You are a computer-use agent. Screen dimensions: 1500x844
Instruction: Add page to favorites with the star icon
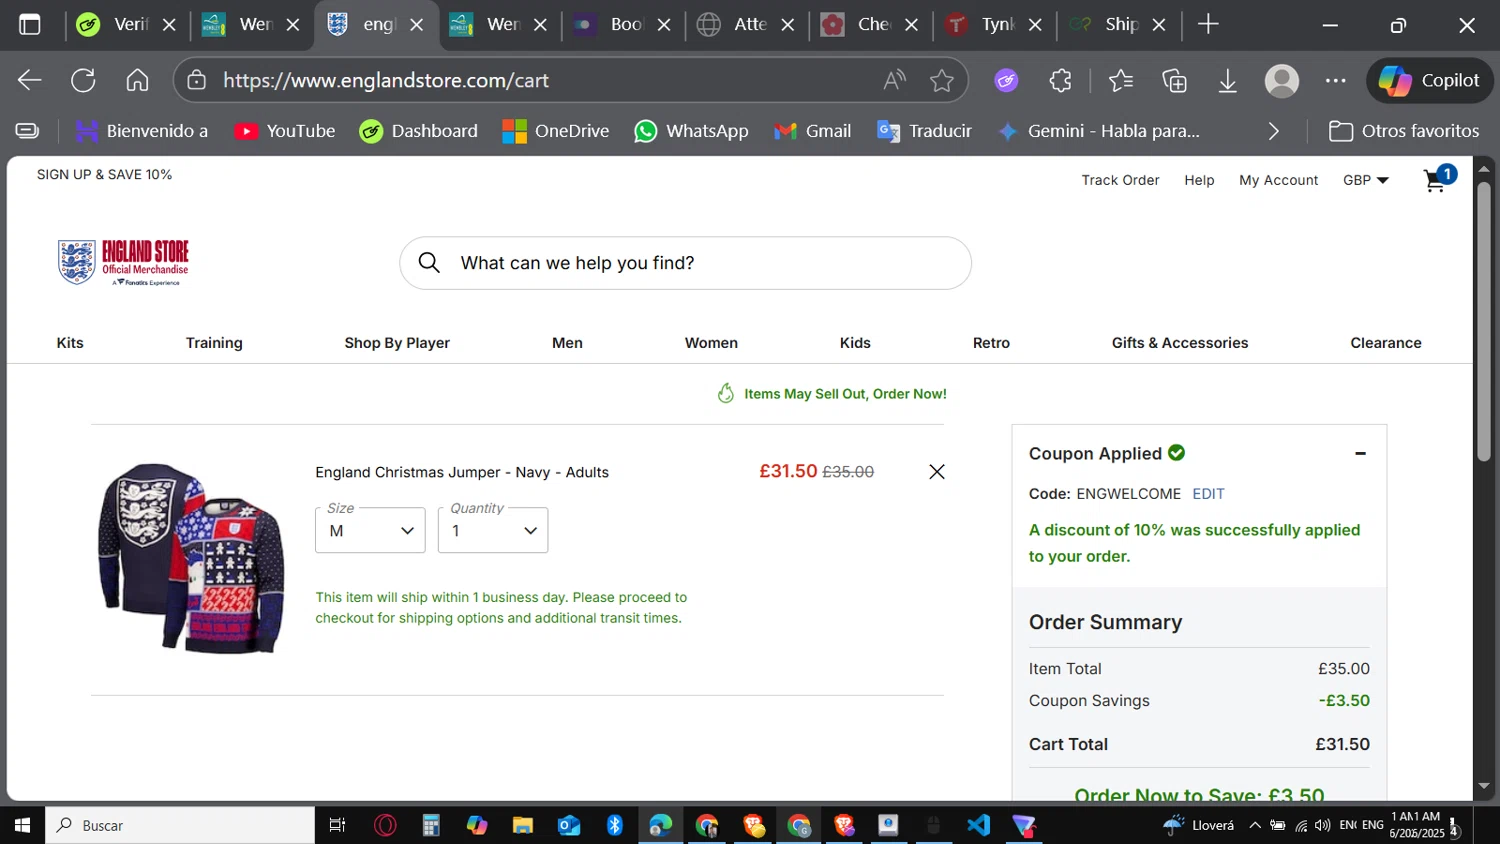click(941, 80)
